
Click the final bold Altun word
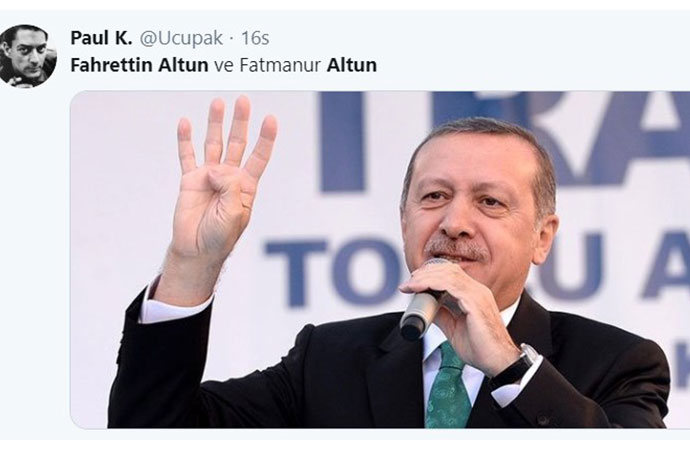352,65
